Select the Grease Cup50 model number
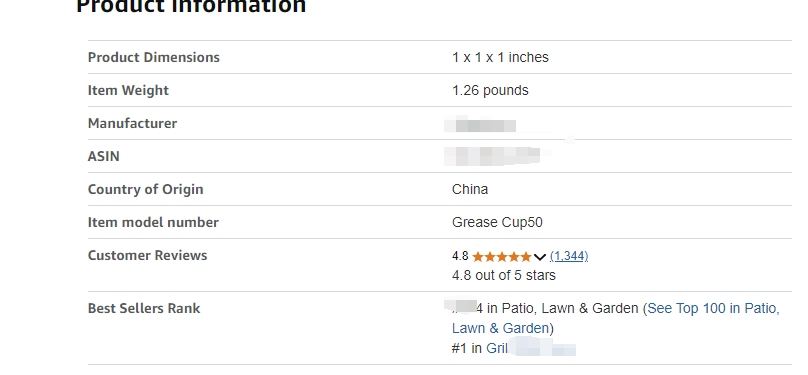This screenshot has width=808, height=375. point(497,223)
